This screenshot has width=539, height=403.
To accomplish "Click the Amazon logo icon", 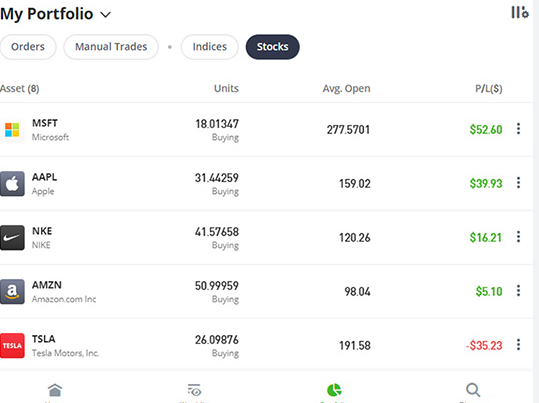I will [12, 292].
